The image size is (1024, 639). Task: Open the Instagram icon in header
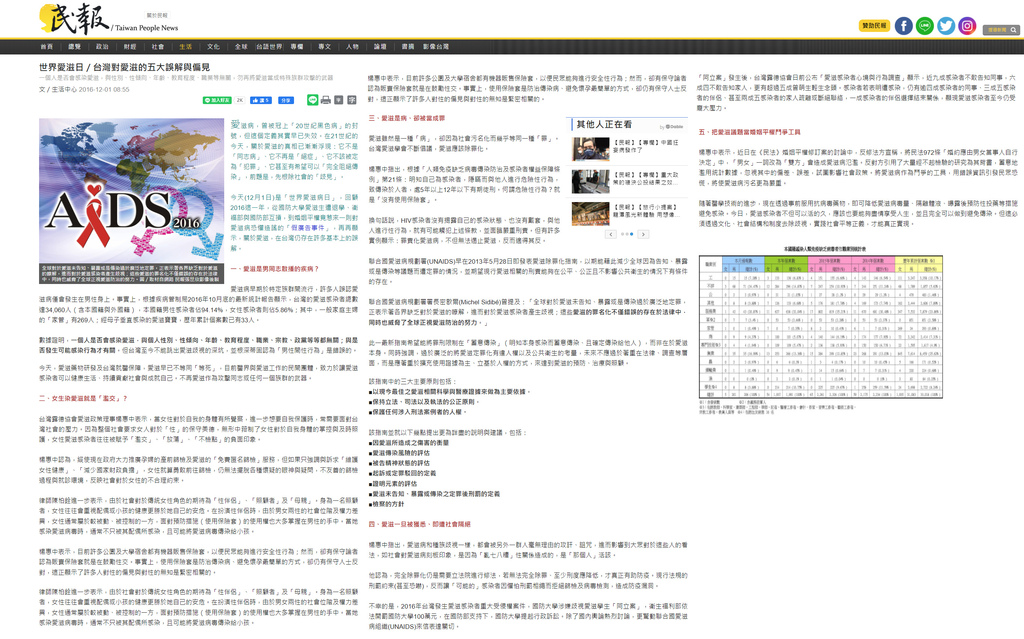coord(968,26)
